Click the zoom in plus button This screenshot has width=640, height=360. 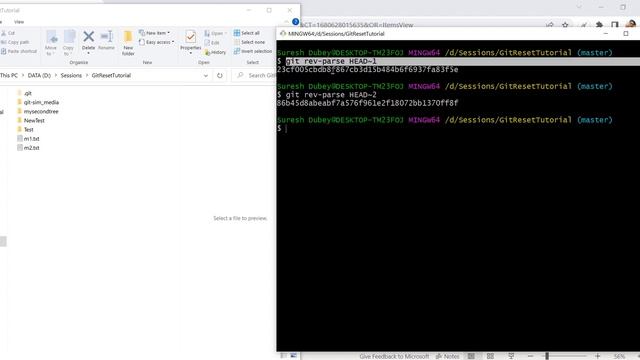click(x=598, y=356)
